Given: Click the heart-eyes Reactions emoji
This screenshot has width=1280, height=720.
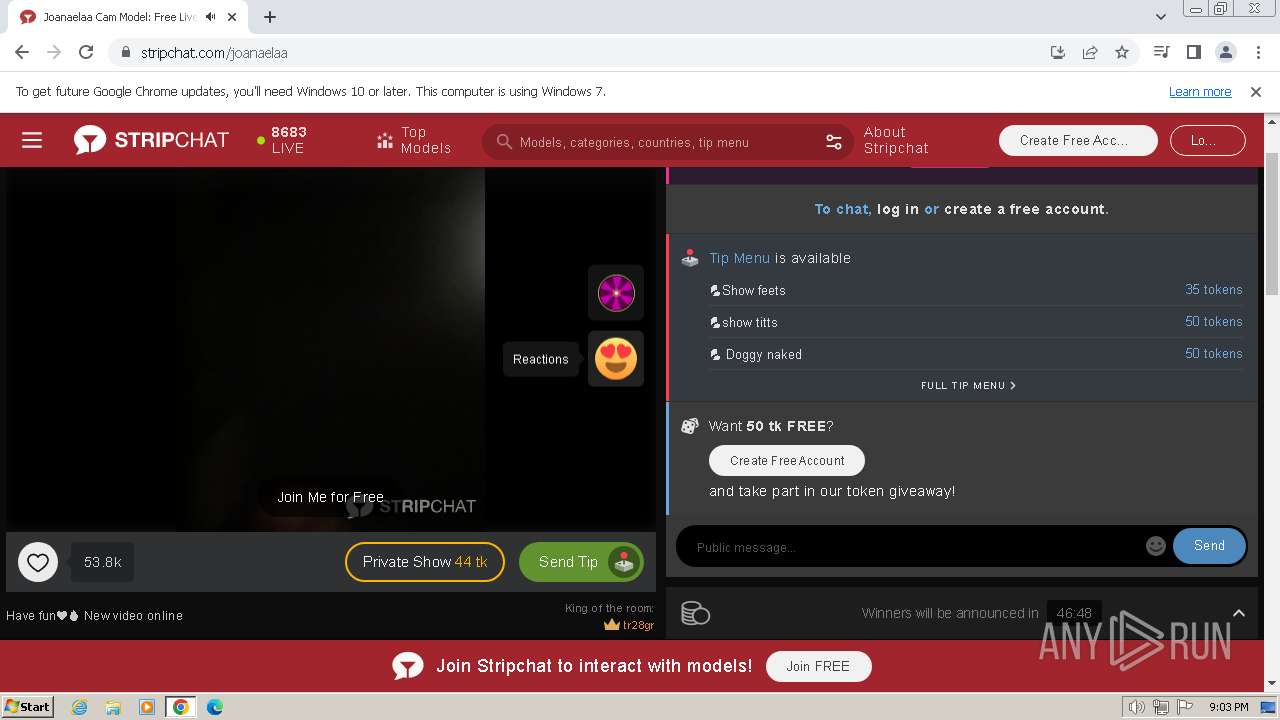Looking at the screenshot, I should click(x=616, y=358).
